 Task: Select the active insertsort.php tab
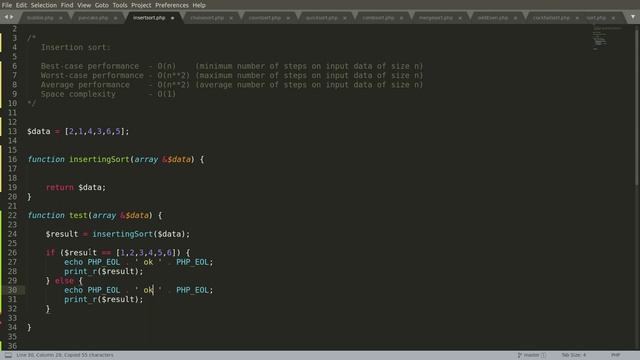(x=149, y=18)
